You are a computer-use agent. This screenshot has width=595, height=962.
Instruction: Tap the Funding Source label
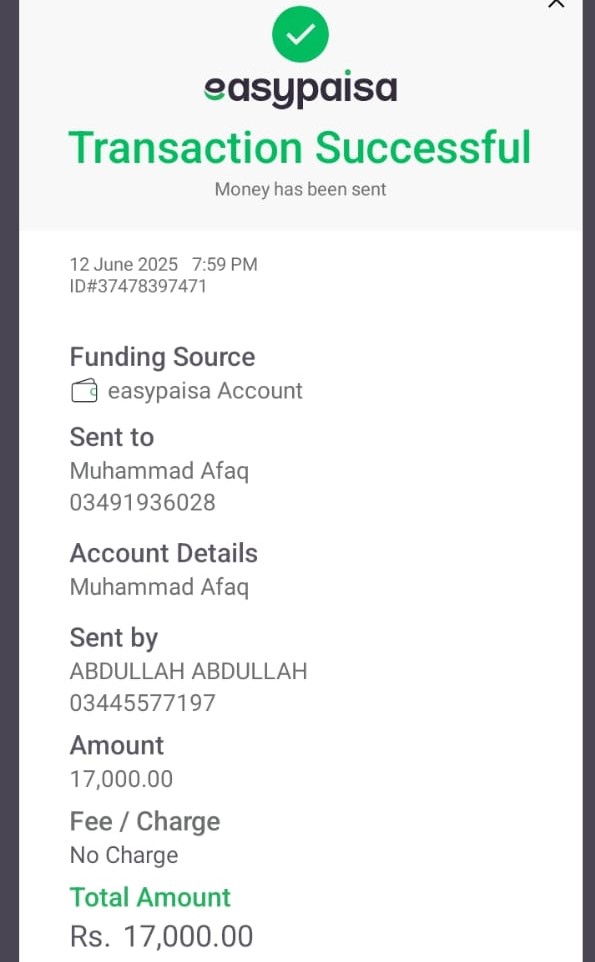point(163,356)
